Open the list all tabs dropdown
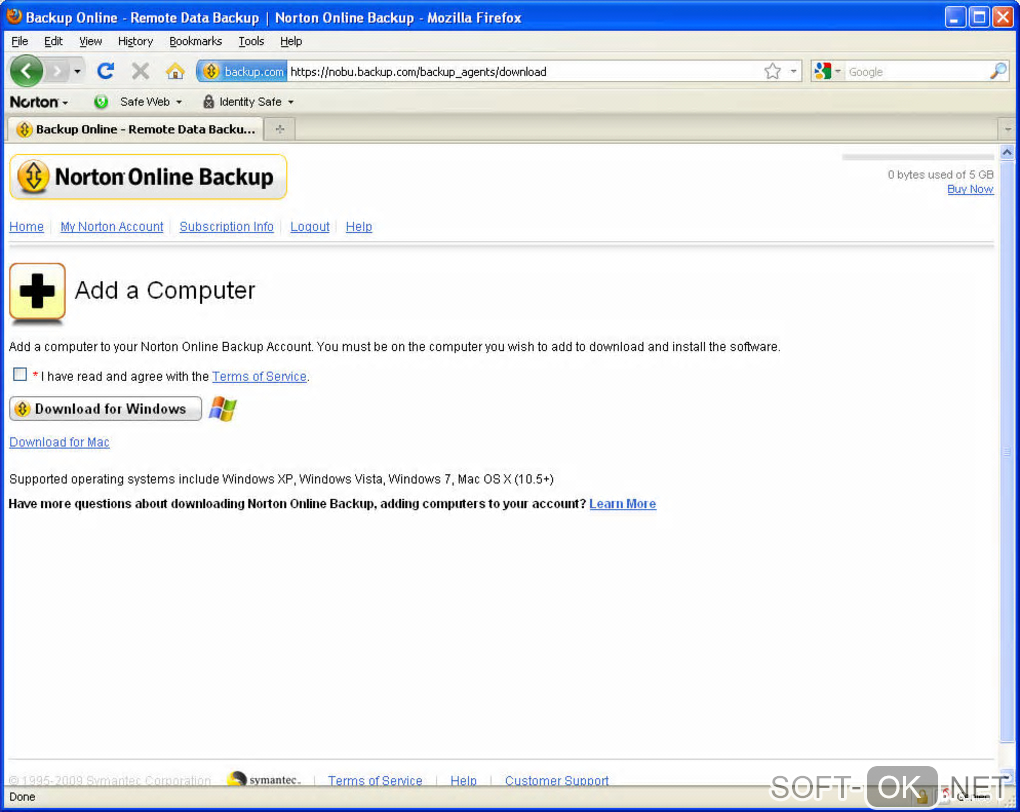Viewport: 1020px width, 812px height. pyautogui.click(x=1008, y=129)
